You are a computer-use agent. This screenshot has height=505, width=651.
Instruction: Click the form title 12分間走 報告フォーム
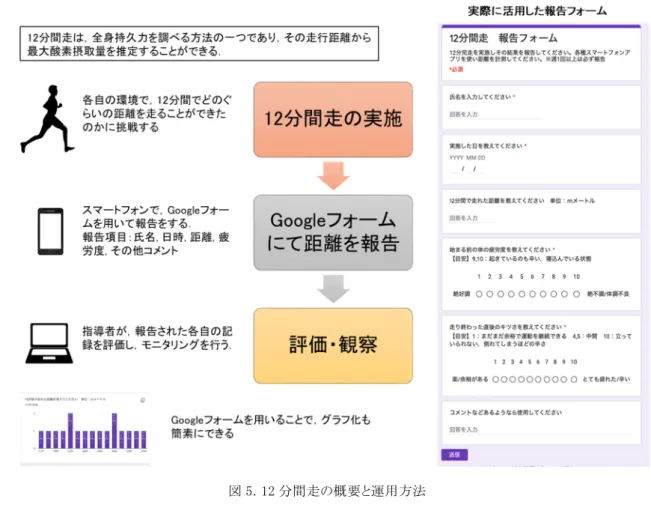click(503, 38)
